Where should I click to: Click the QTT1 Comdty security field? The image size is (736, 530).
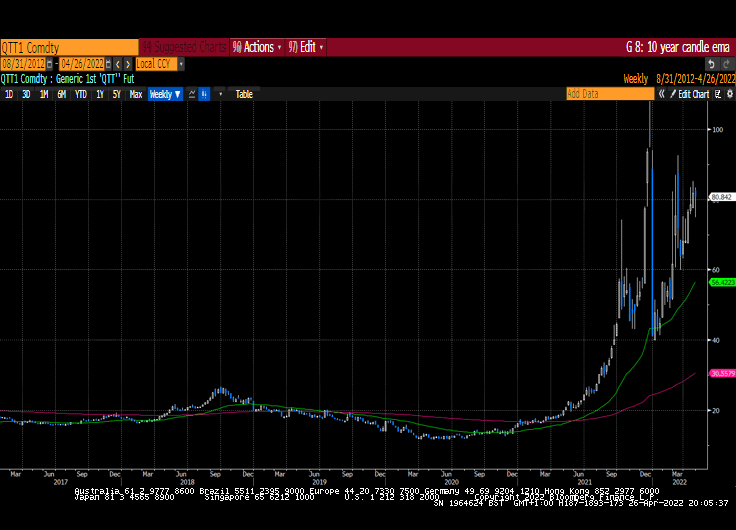click(69, 47)
